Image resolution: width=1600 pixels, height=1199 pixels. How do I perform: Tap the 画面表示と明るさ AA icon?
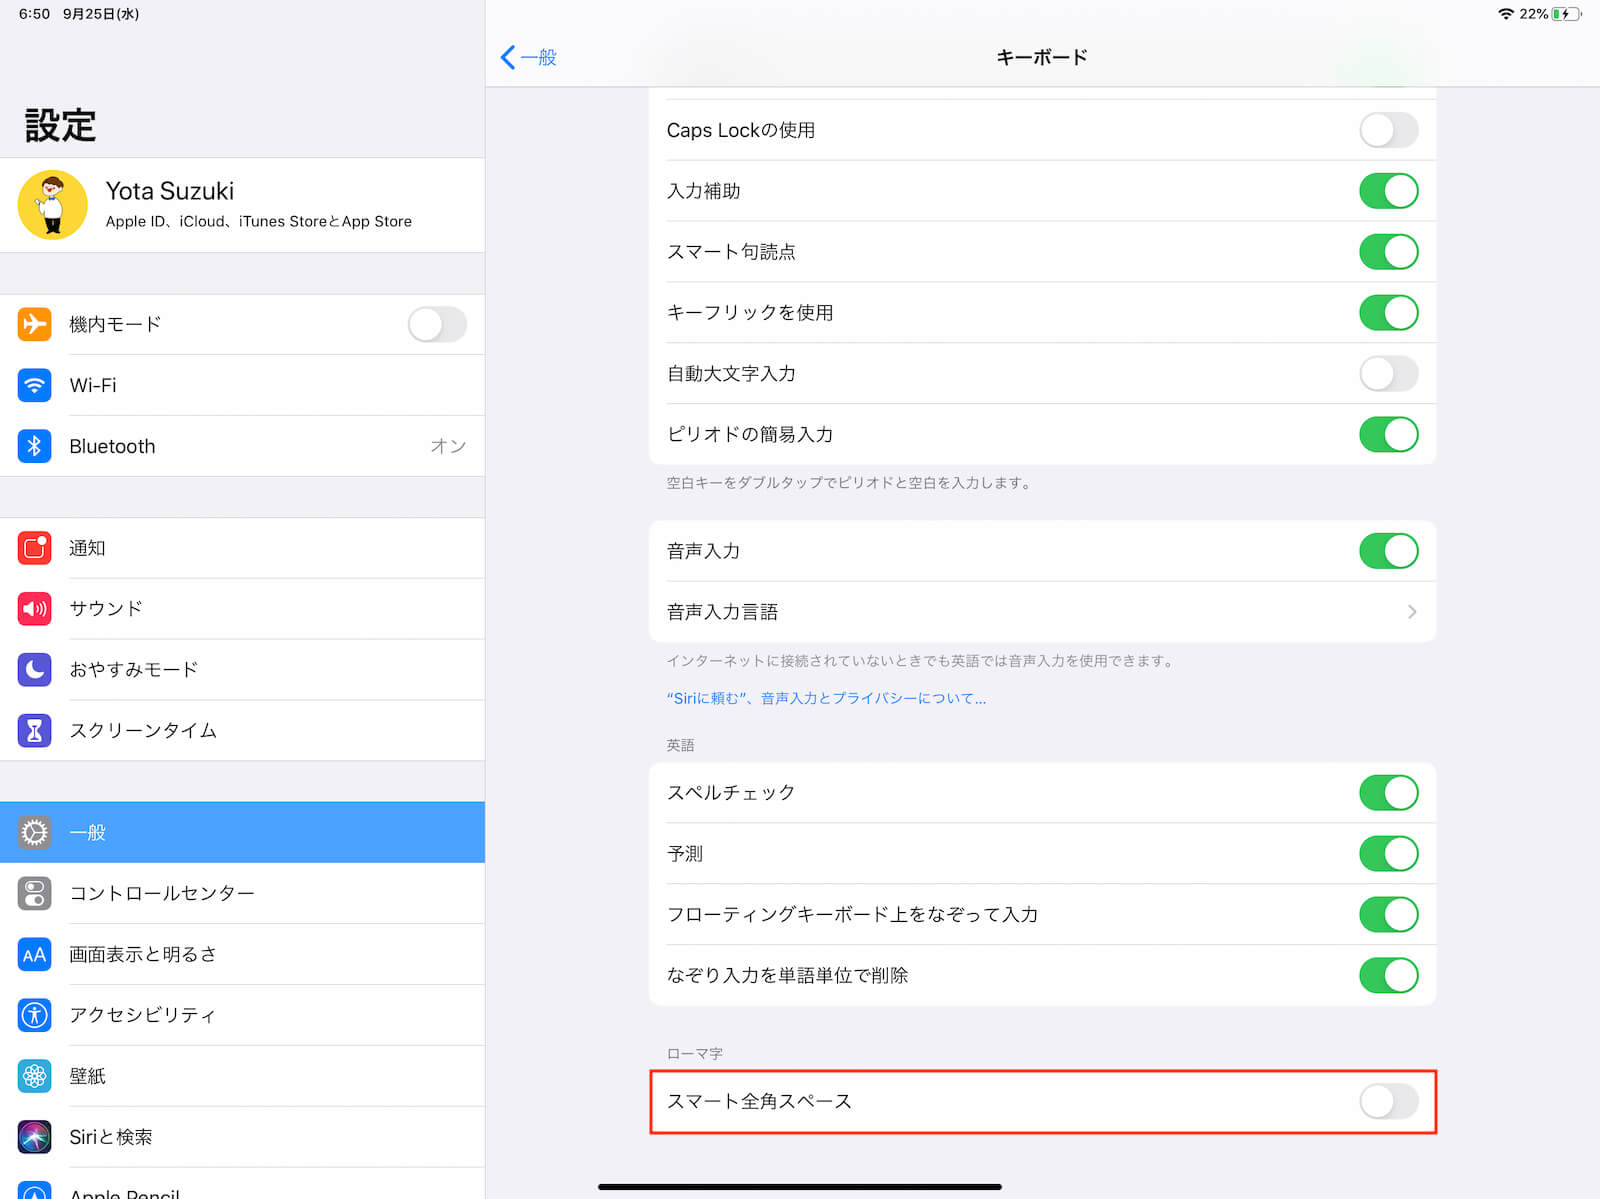click(x=35, y=954)
